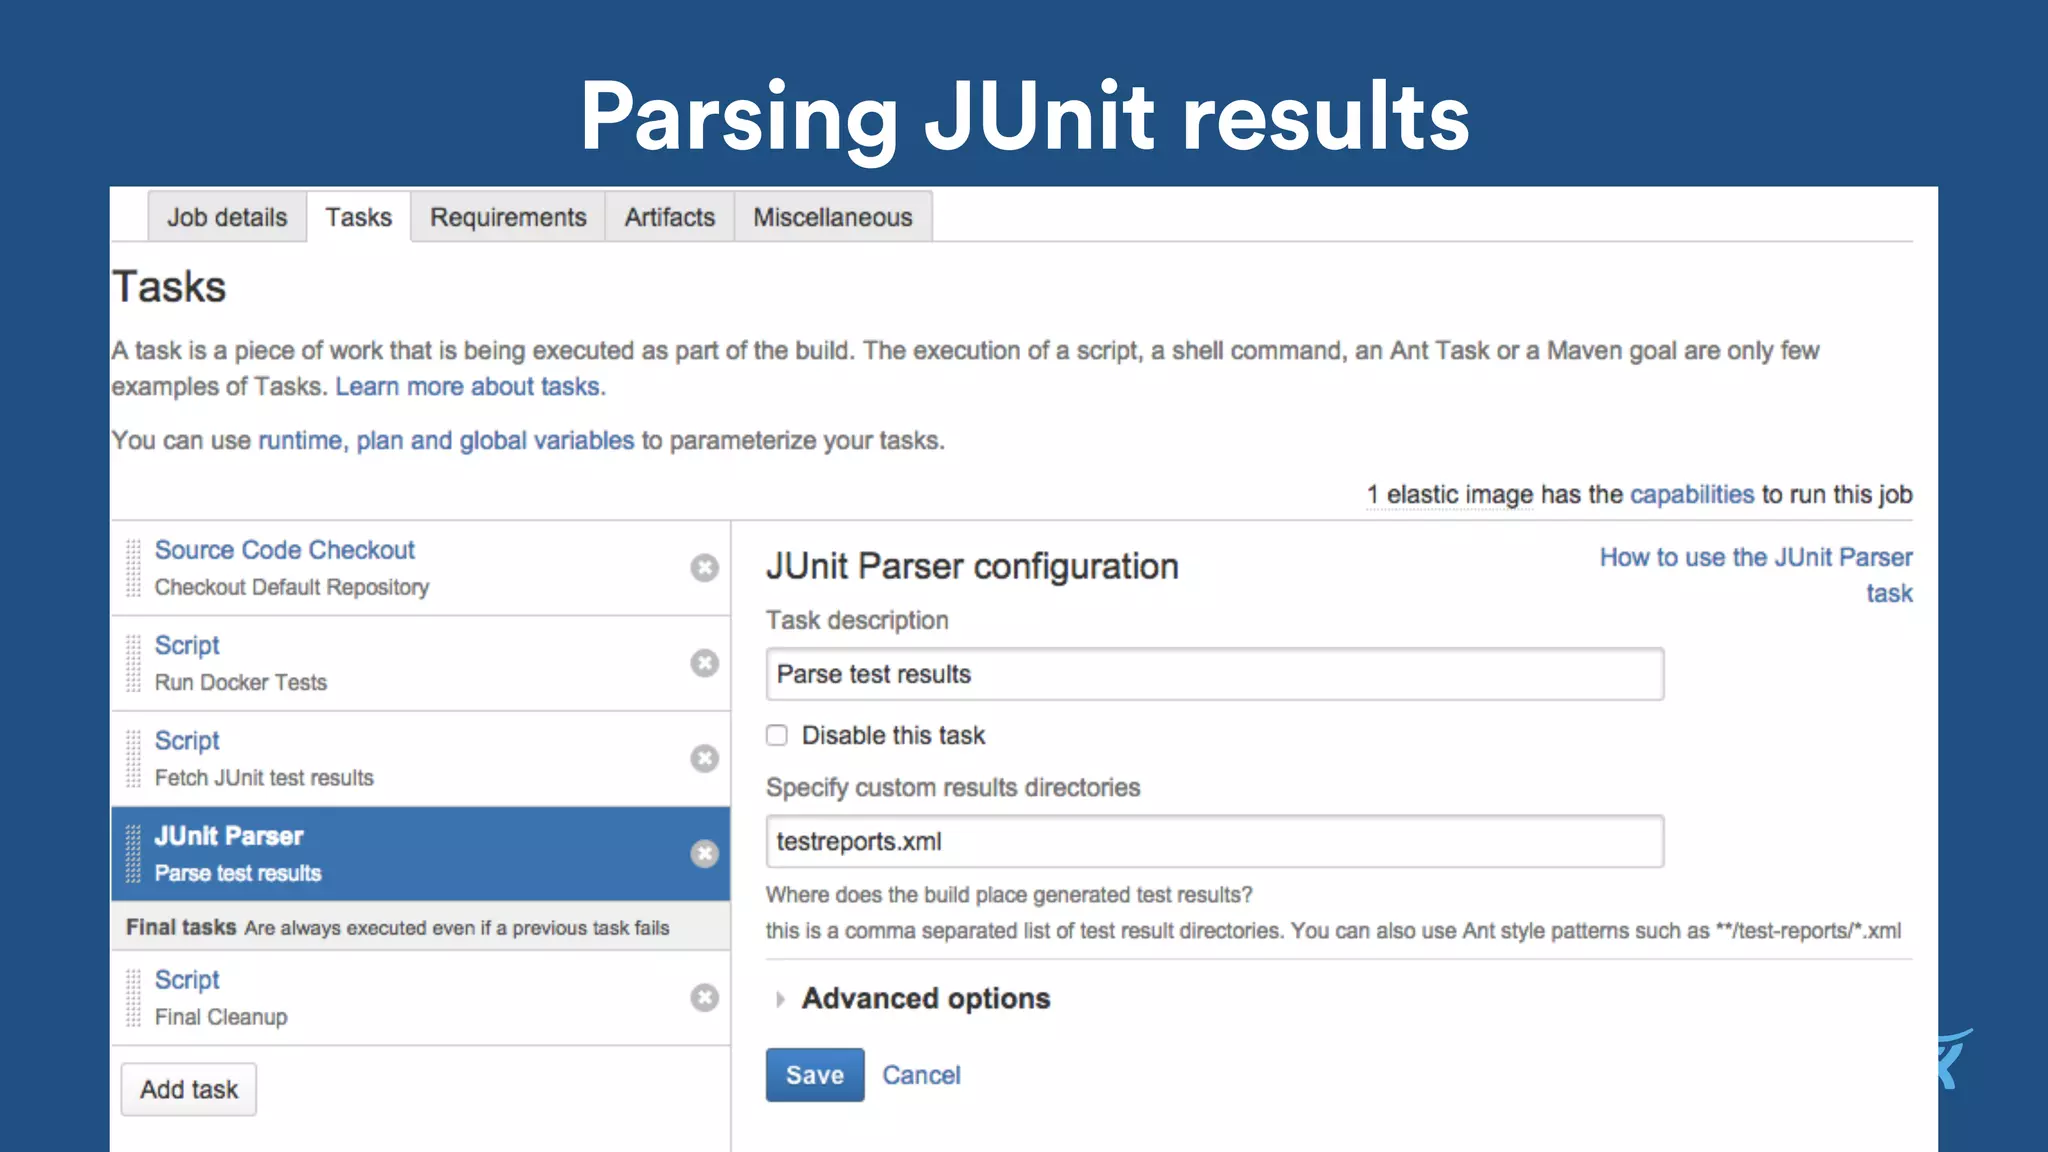2048x1152 pixels.
Task: Click the '1 elastic image' text
Action: point(1450,494)
